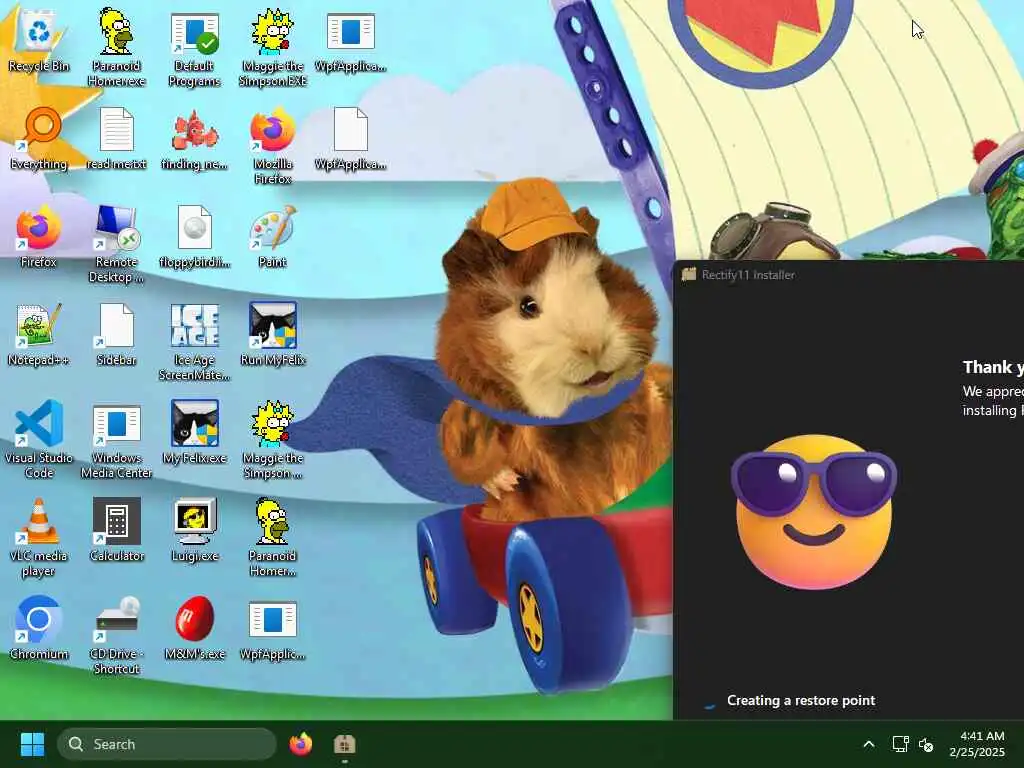Click the Rectify11 Installer title bar text
The width and height of the screenshot is (1024, 768).
pyautogui.click(x=748, y=275)
